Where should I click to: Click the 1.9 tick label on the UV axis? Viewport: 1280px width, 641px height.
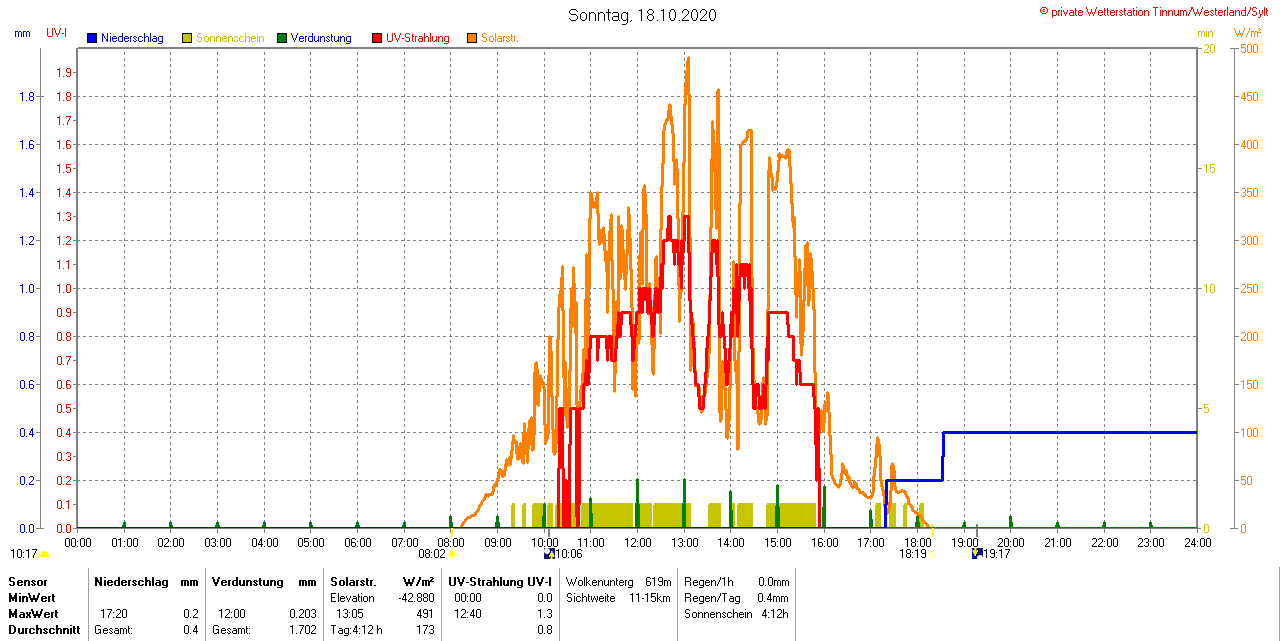coord(63,72)
